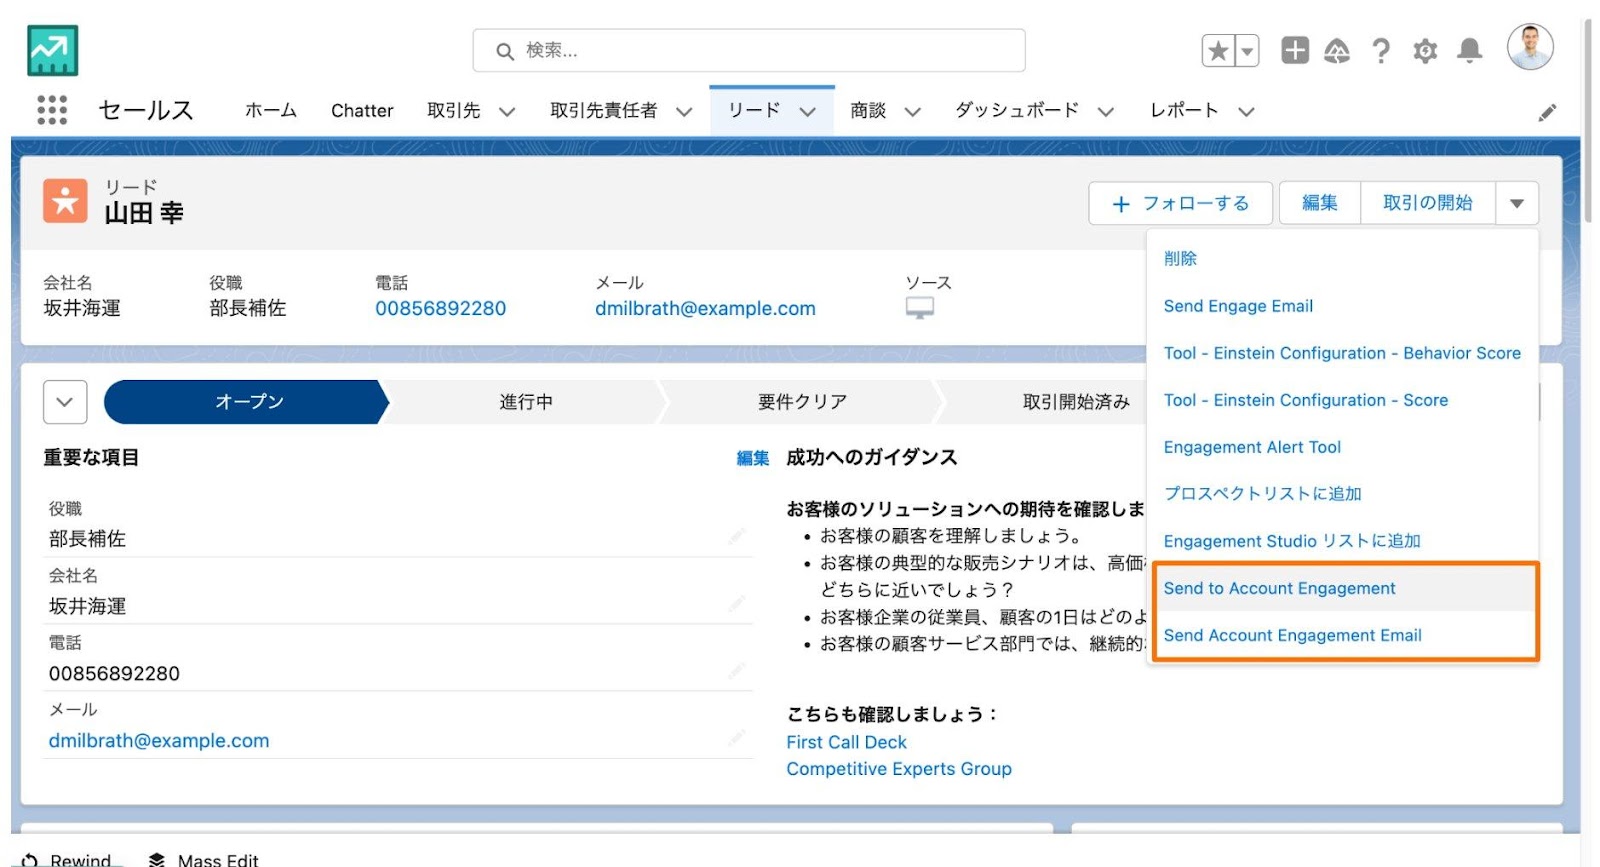This screenshot has width=1600, height=867.
Task: Open the user profile avatar
Action: point(1530,47)
